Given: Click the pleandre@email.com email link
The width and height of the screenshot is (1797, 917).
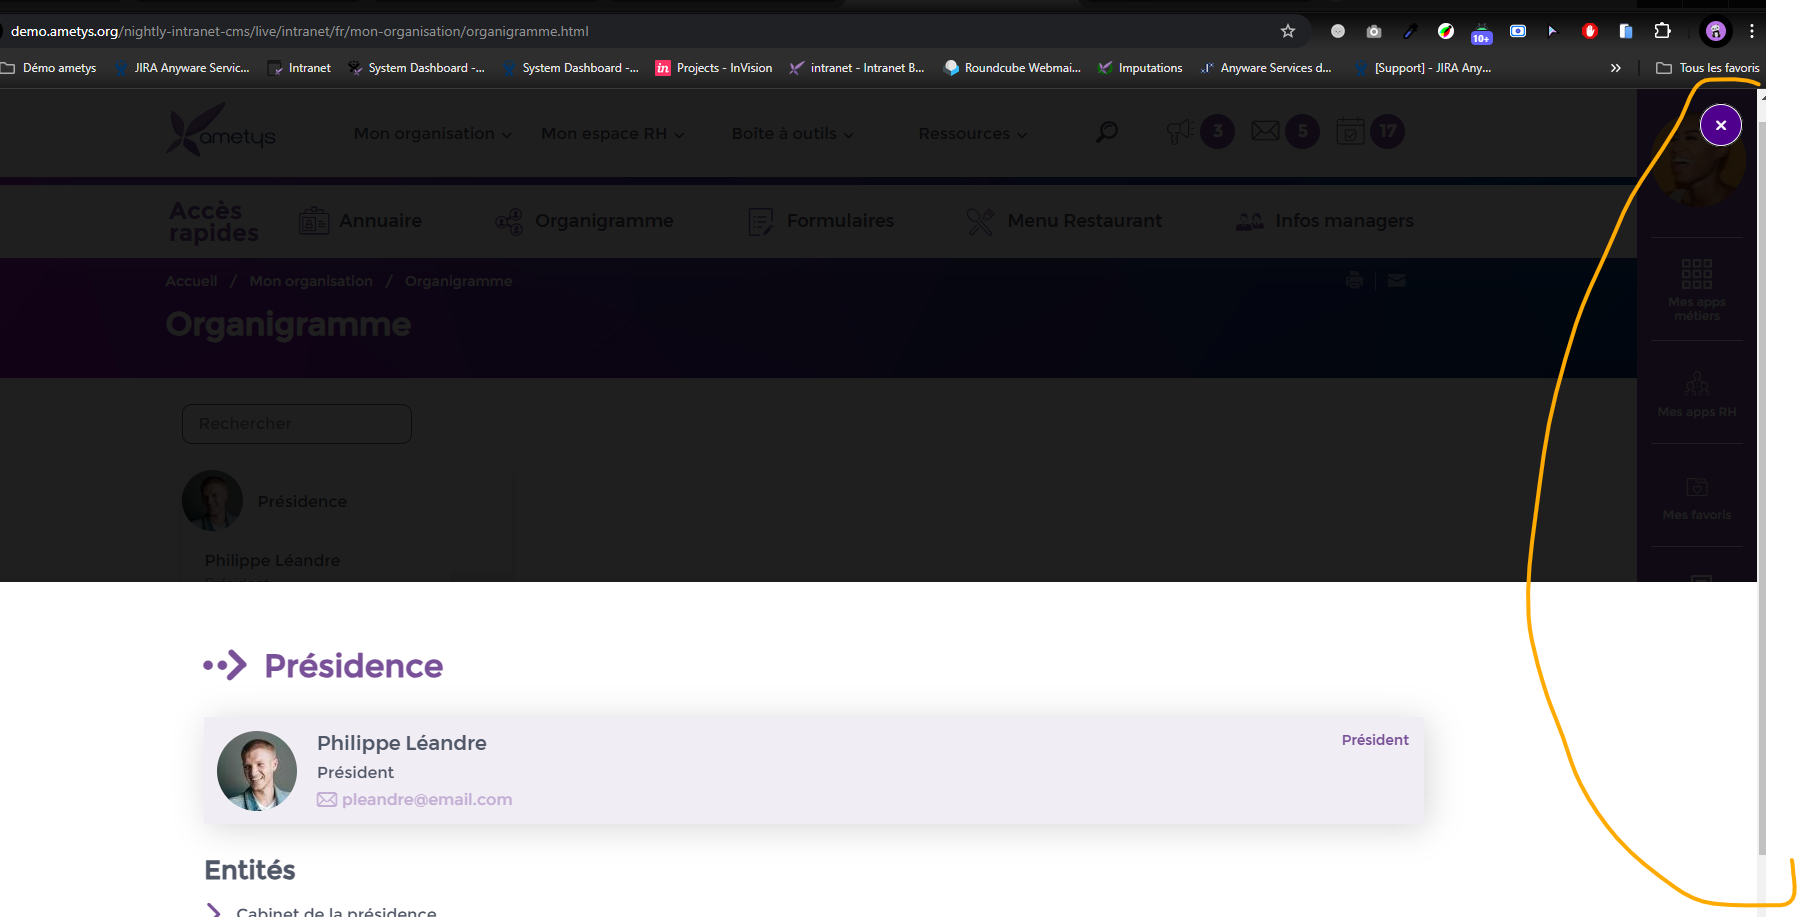Looking at the screenshot, I should point(426,799).
